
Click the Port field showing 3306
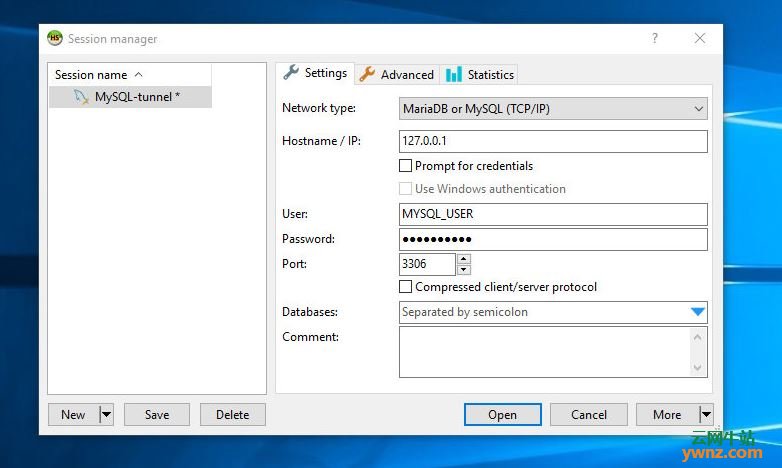click(x=427, y=264)
